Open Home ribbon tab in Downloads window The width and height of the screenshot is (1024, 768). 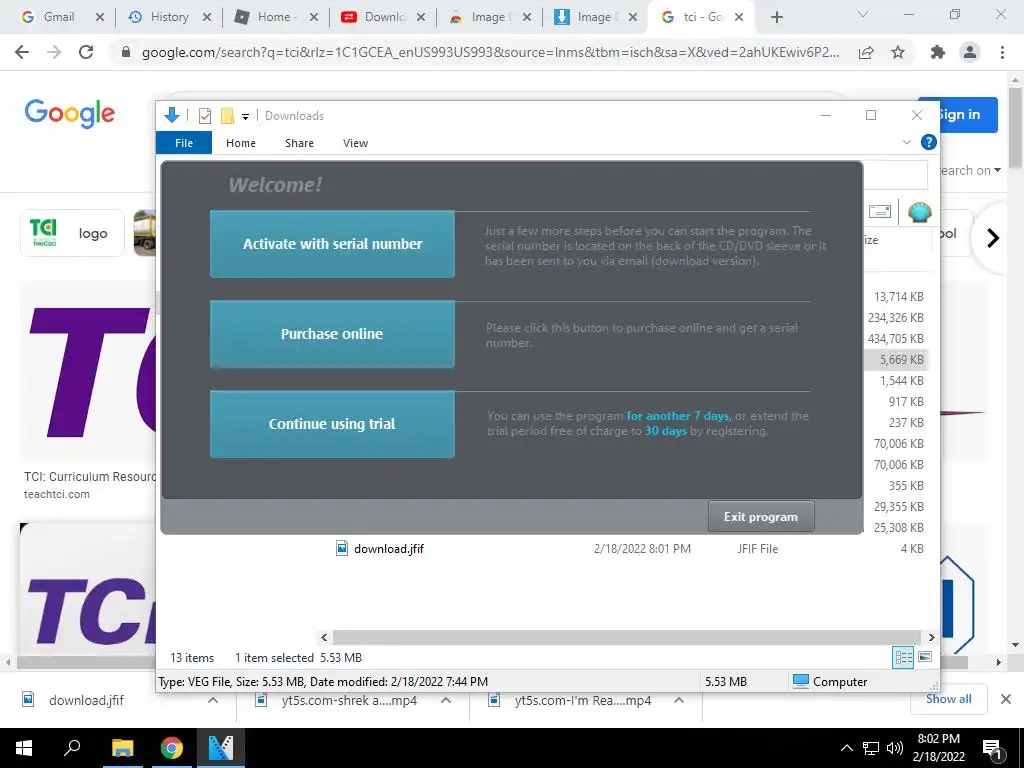(241, 143)
